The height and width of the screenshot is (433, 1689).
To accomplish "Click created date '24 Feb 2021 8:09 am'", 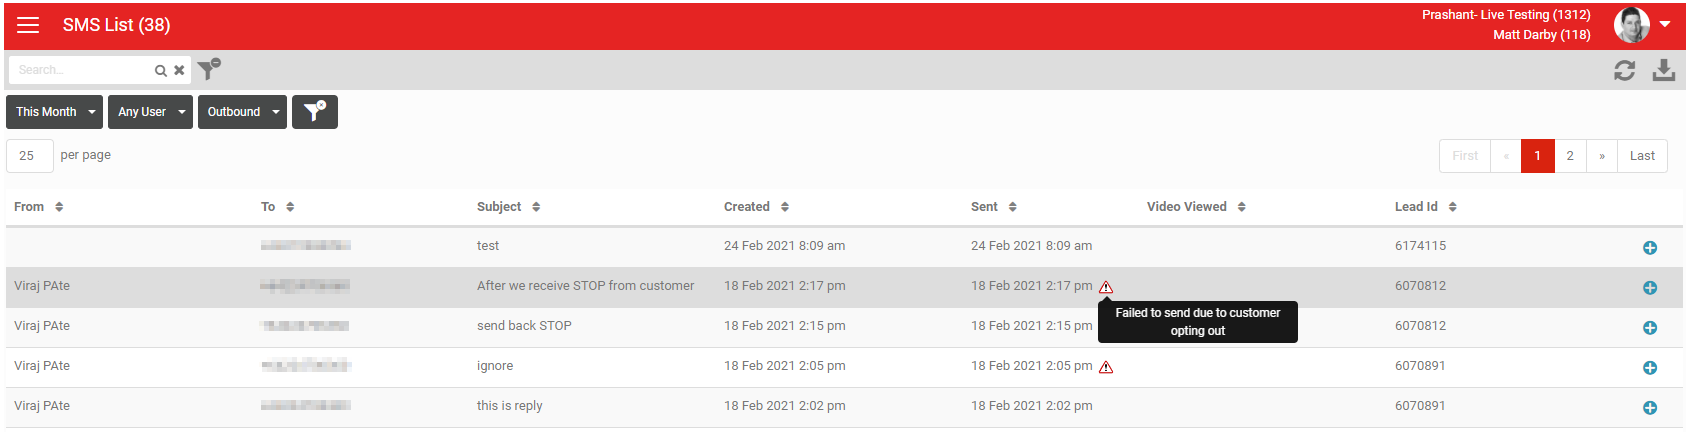I will [x=784, y=246].
